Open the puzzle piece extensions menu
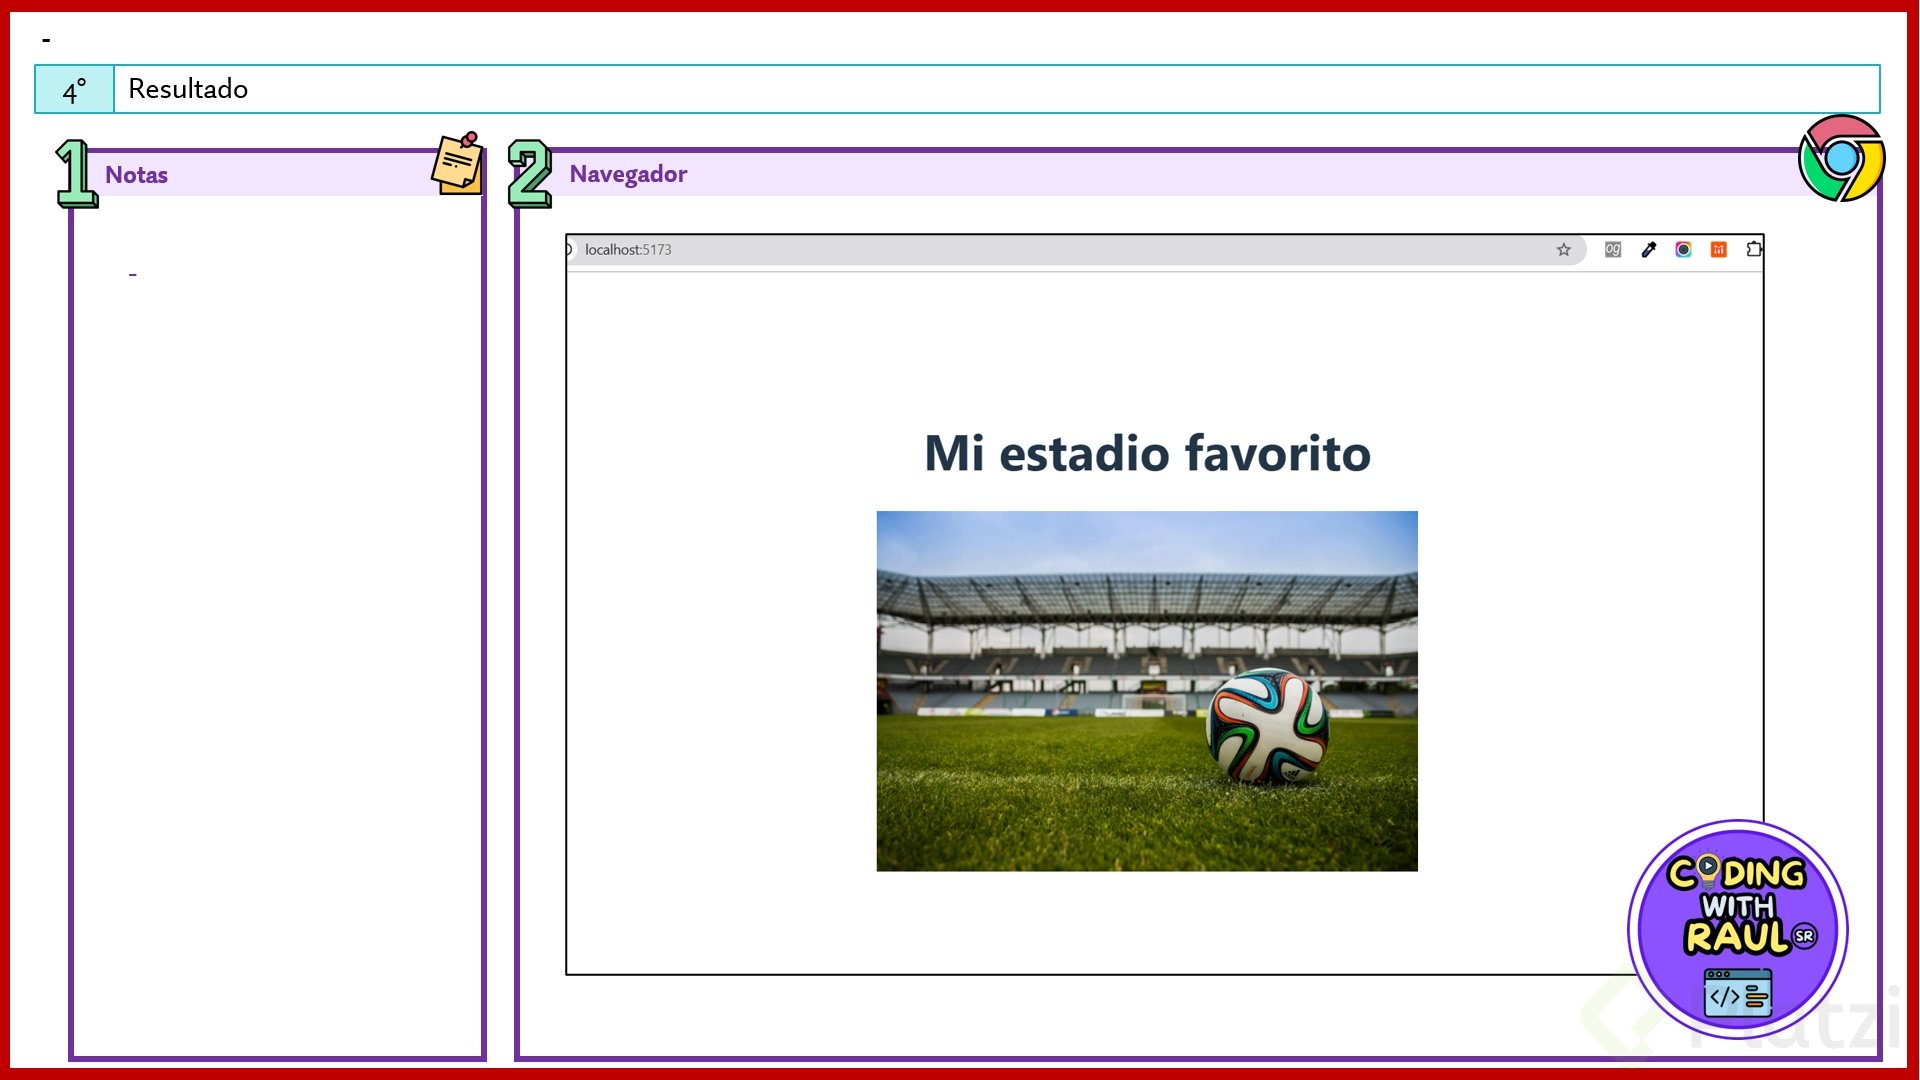Image resolution: width=1920 pixels, height=1080 pixels. pos(1754,250)
